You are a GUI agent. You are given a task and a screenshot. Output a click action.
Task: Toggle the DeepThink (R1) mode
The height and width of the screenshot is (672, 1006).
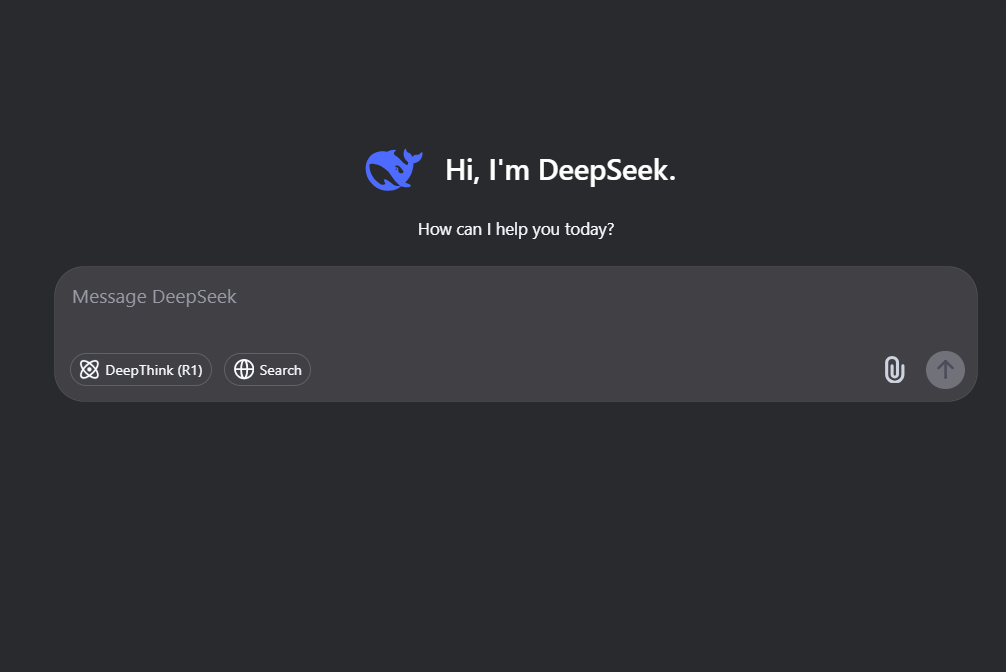point(141,370)
